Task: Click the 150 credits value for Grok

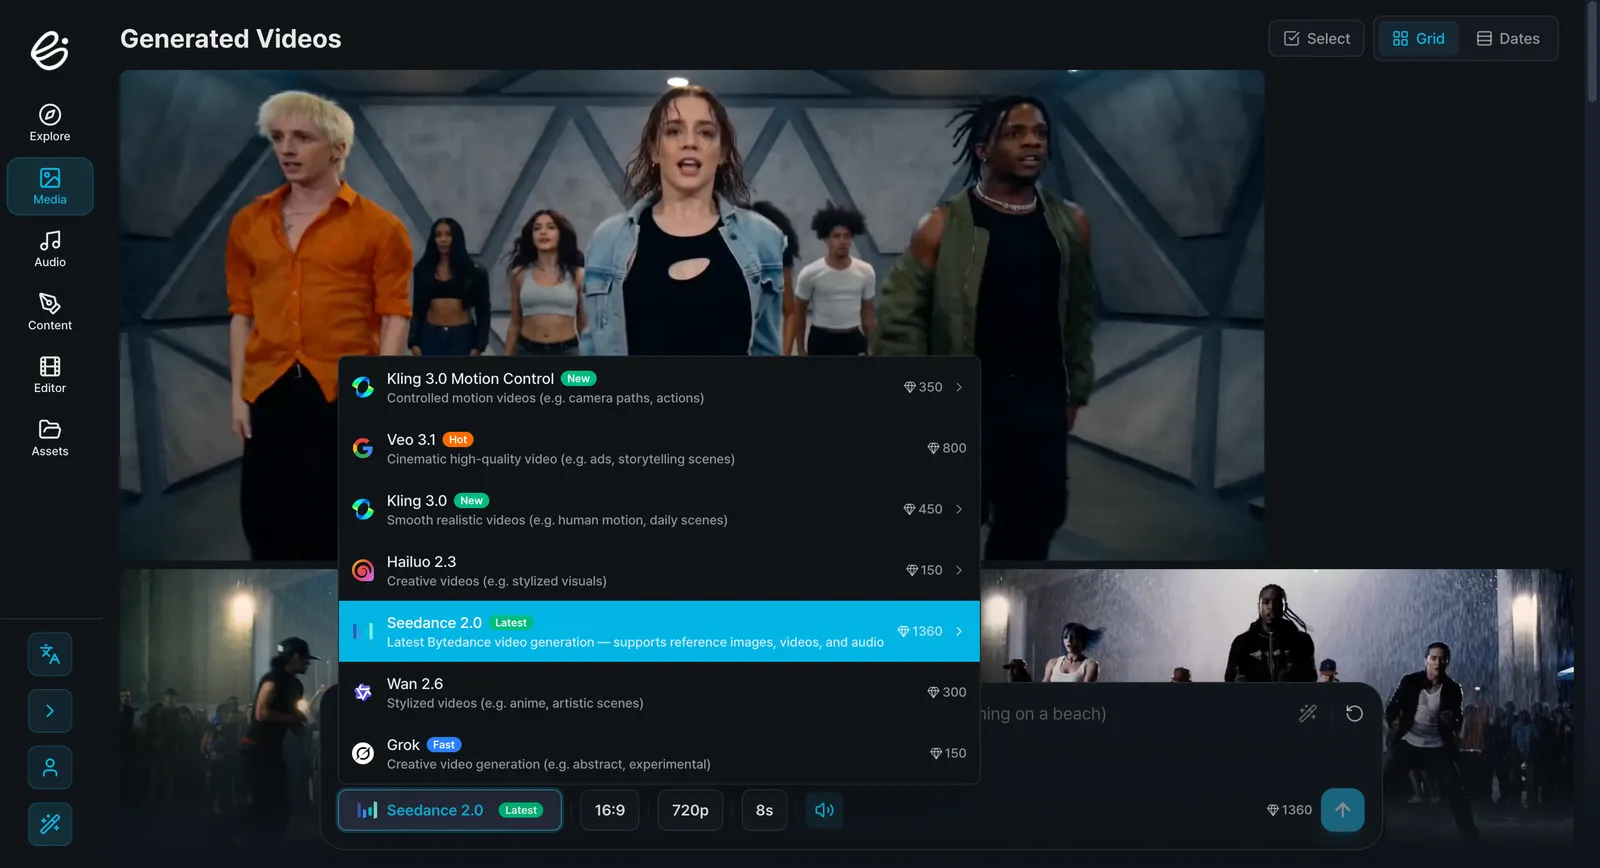Action: (x=948, y=753)
